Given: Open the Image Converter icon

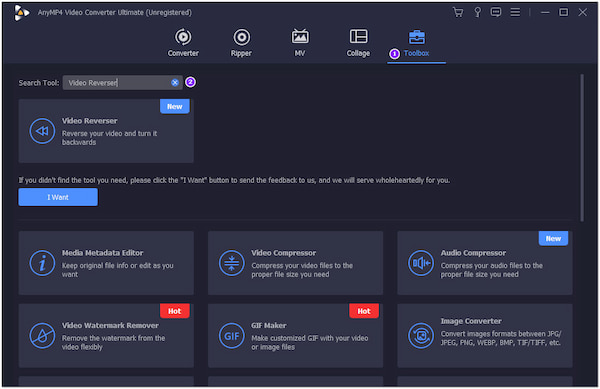Looking at the screenshot, I should coord(421,336).
